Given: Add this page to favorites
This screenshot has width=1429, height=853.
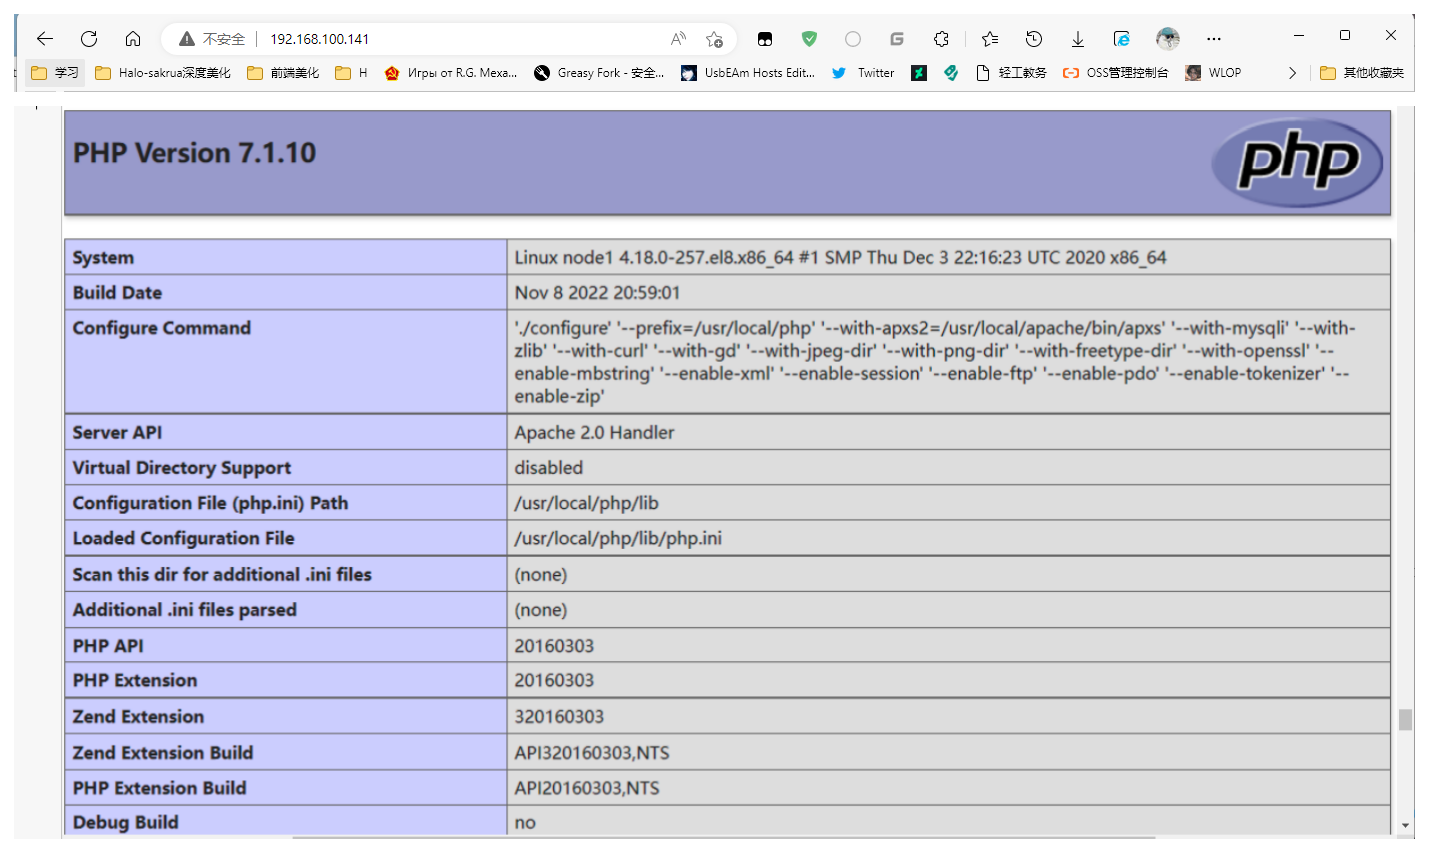Looking at the screenshot, I should [714, 39].
